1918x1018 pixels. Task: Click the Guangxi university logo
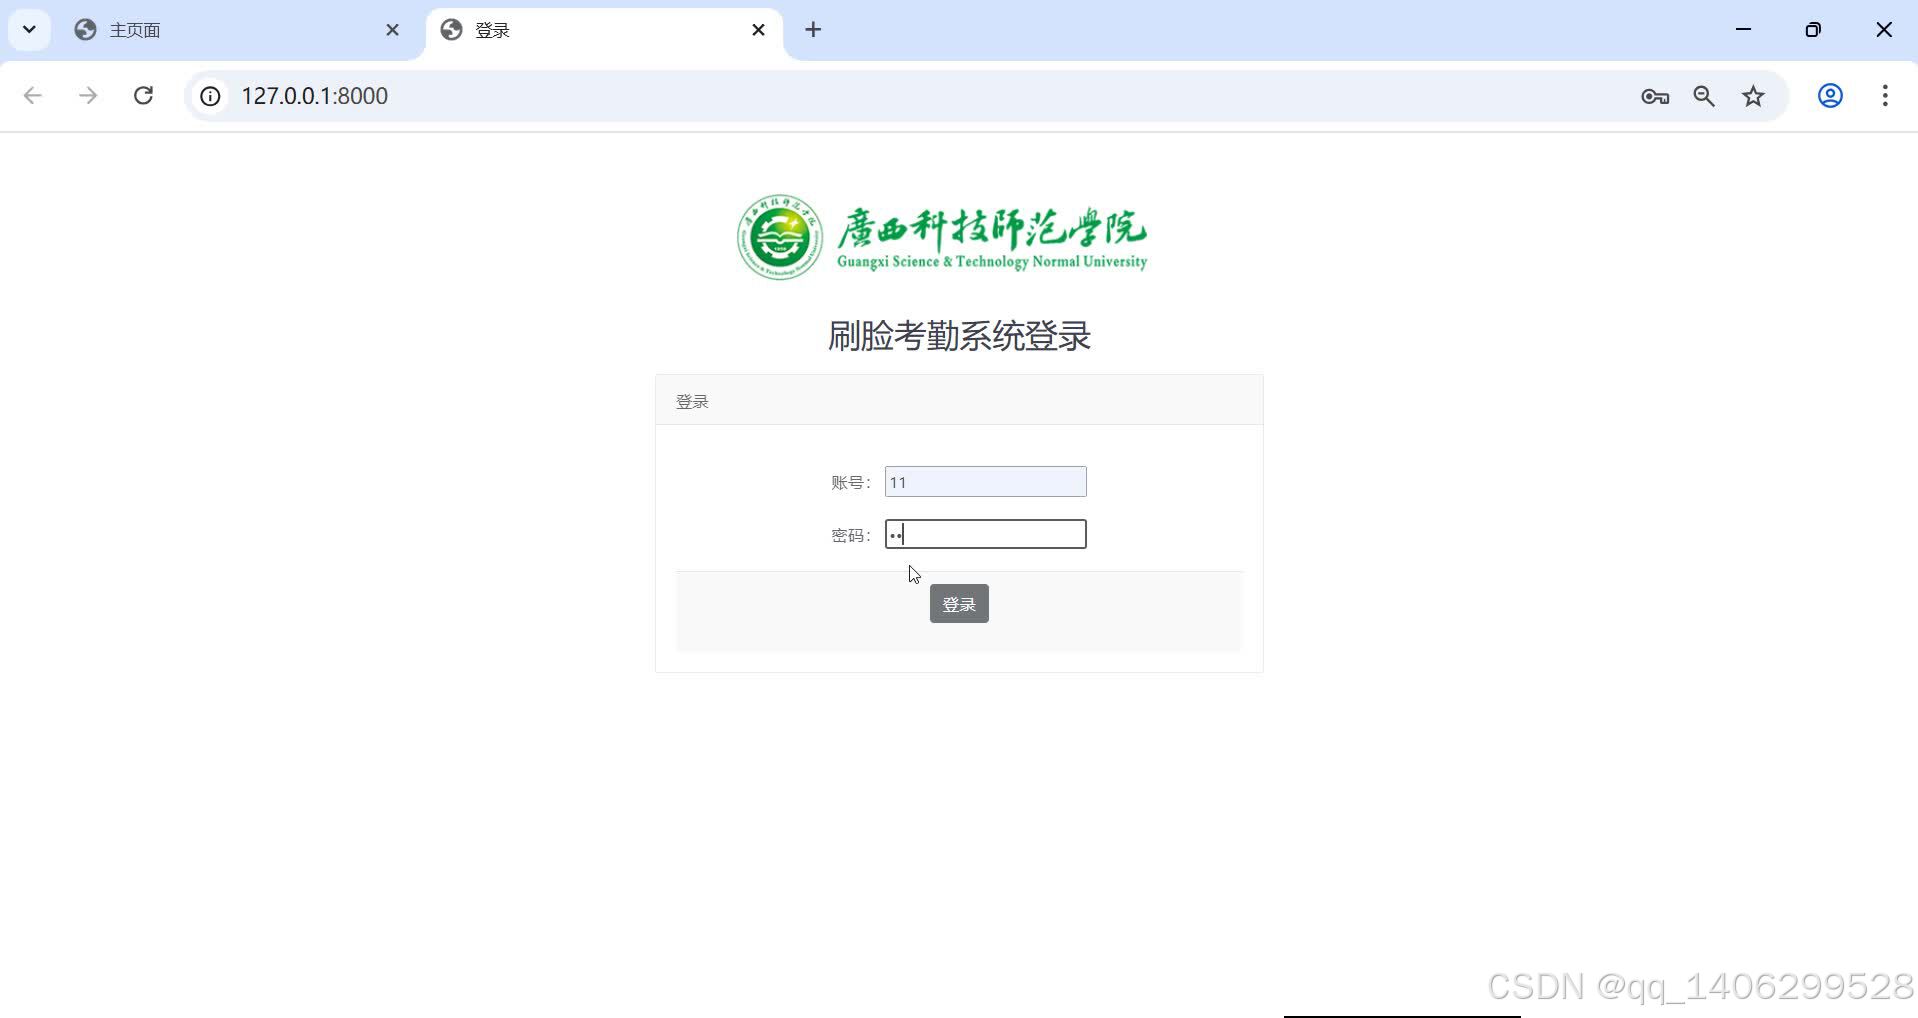tap(779, 237)
